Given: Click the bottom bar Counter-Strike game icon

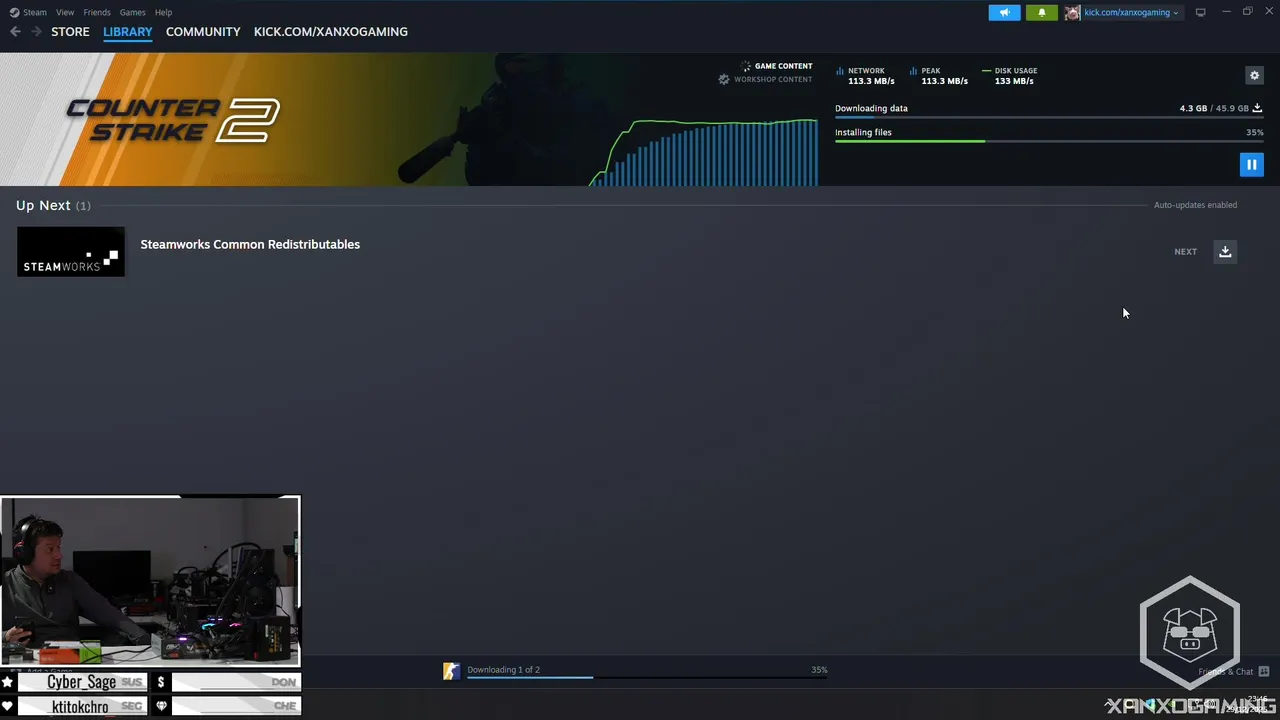Looking at the screenshot, I should (x=452, y=671).
